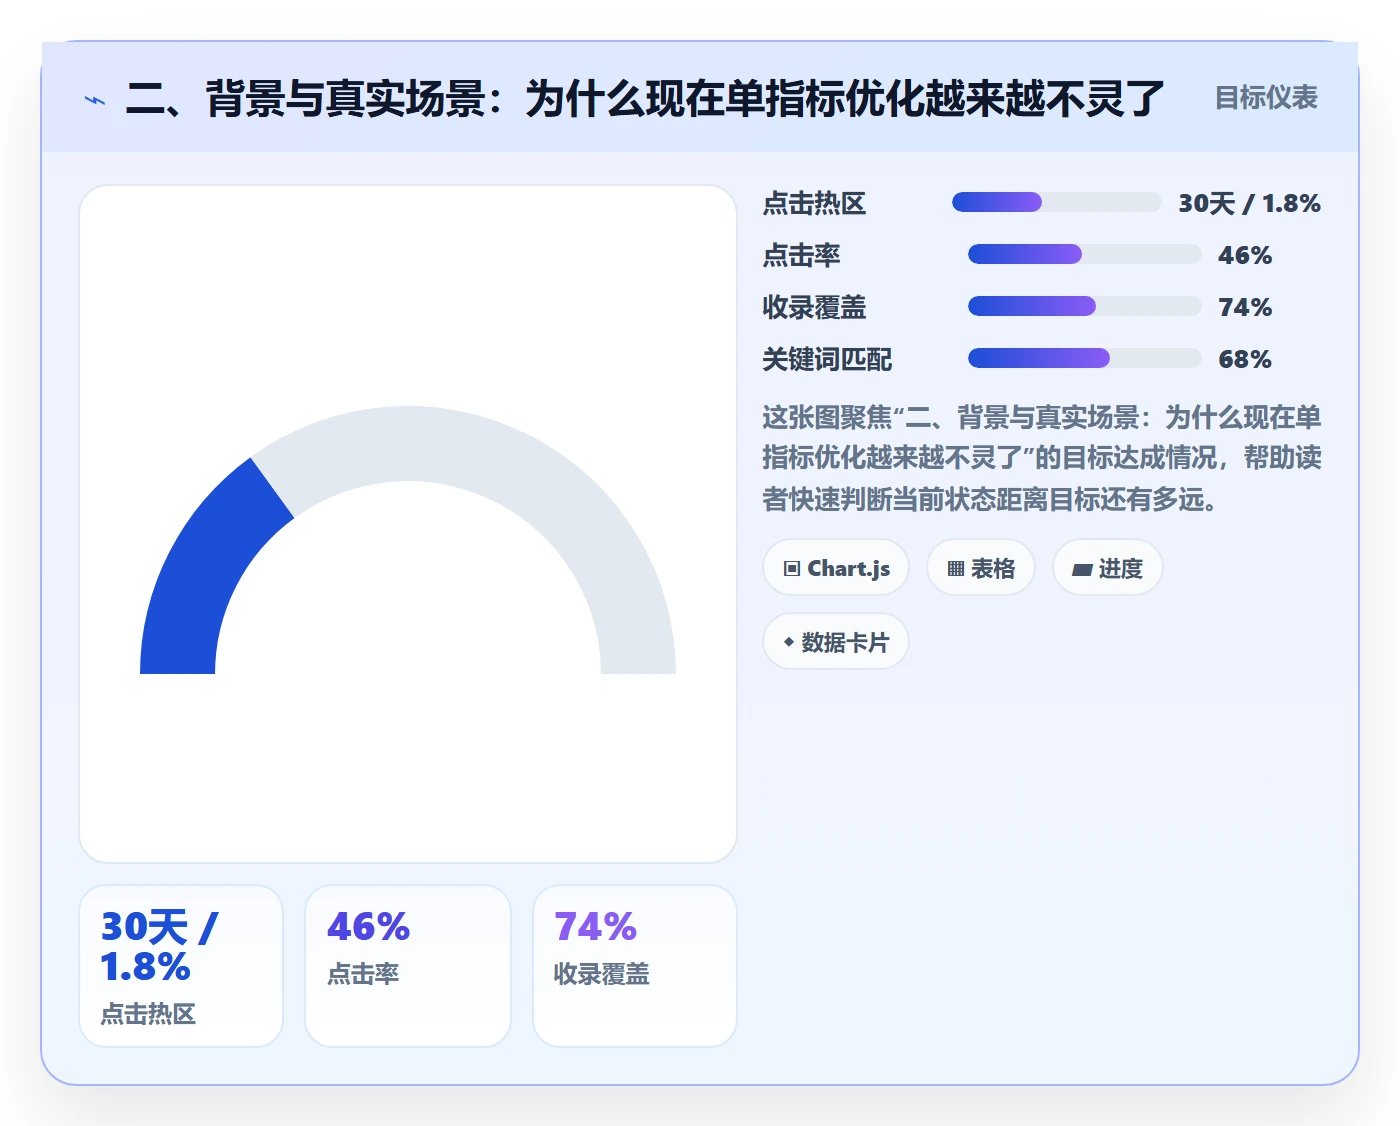
Task: Select the 进度 tag
Action: pyautogui.click(x=1108, y=568)
